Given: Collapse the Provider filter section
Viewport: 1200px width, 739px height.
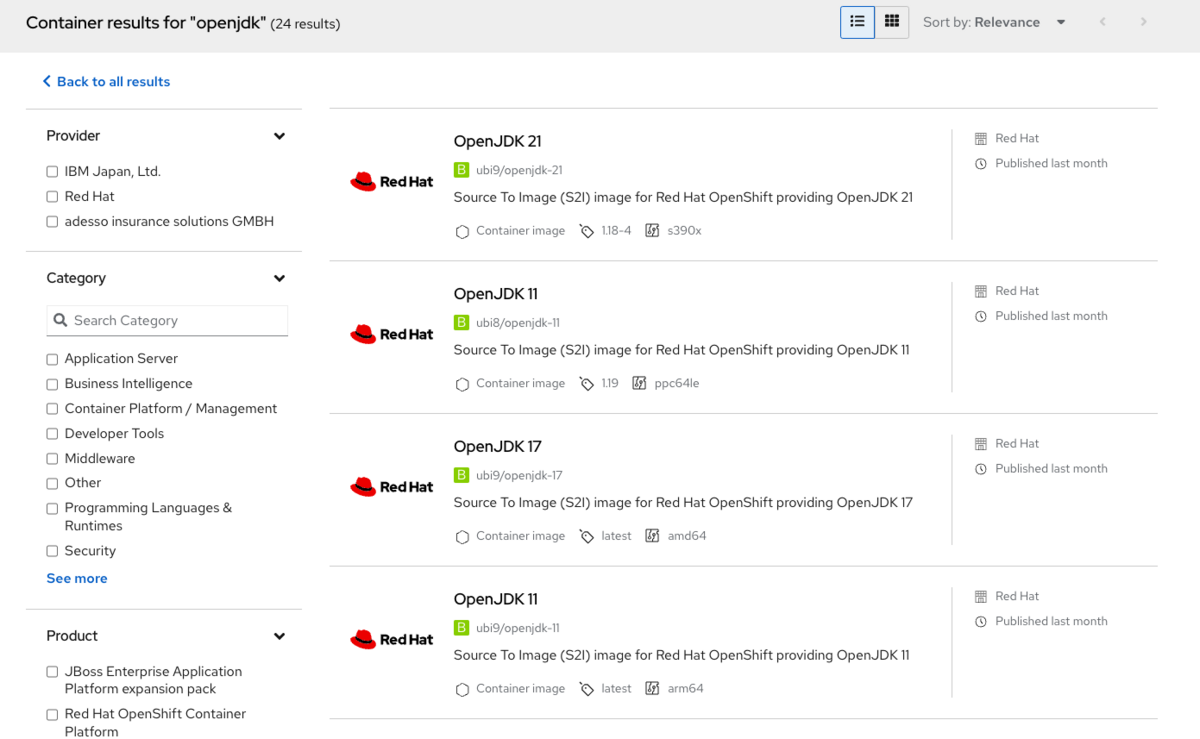Looking at the screenshot, I should (279, 136).
